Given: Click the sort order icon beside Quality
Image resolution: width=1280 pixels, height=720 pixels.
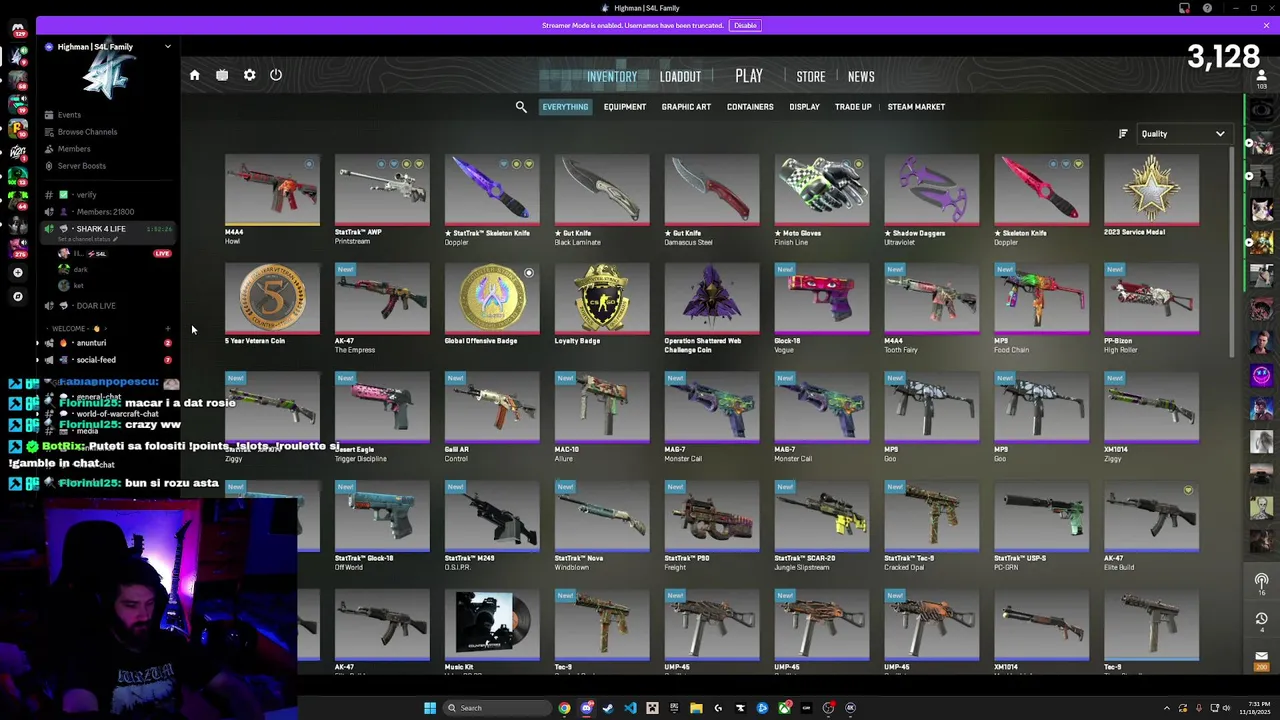Looking at the screenshot, I should tap(1123, 134).
